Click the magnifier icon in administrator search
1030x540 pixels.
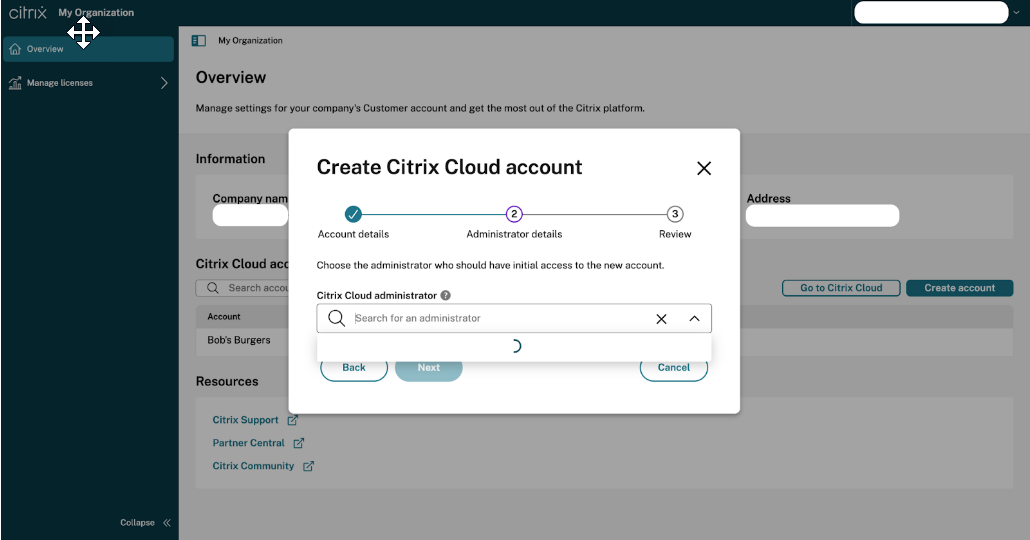tap(336, 318)
